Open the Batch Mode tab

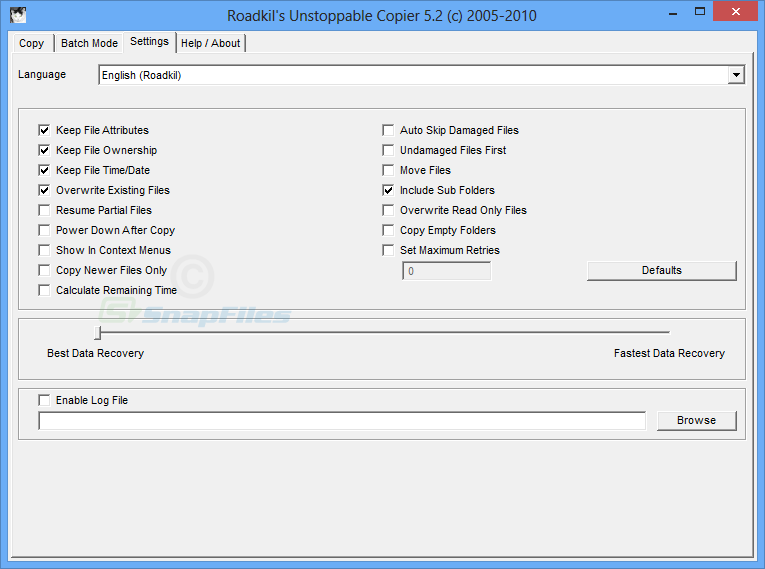(x=89, y=43)
